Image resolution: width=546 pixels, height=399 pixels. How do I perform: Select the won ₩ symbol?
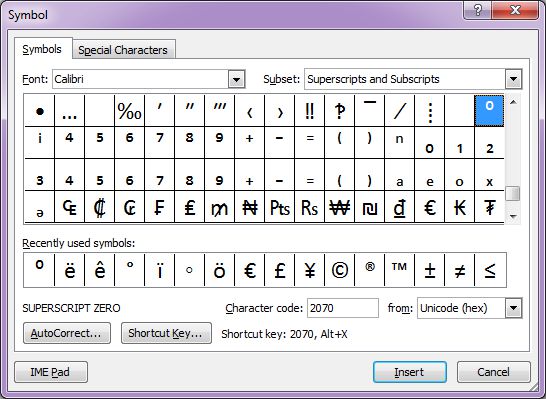click(339, 207)
